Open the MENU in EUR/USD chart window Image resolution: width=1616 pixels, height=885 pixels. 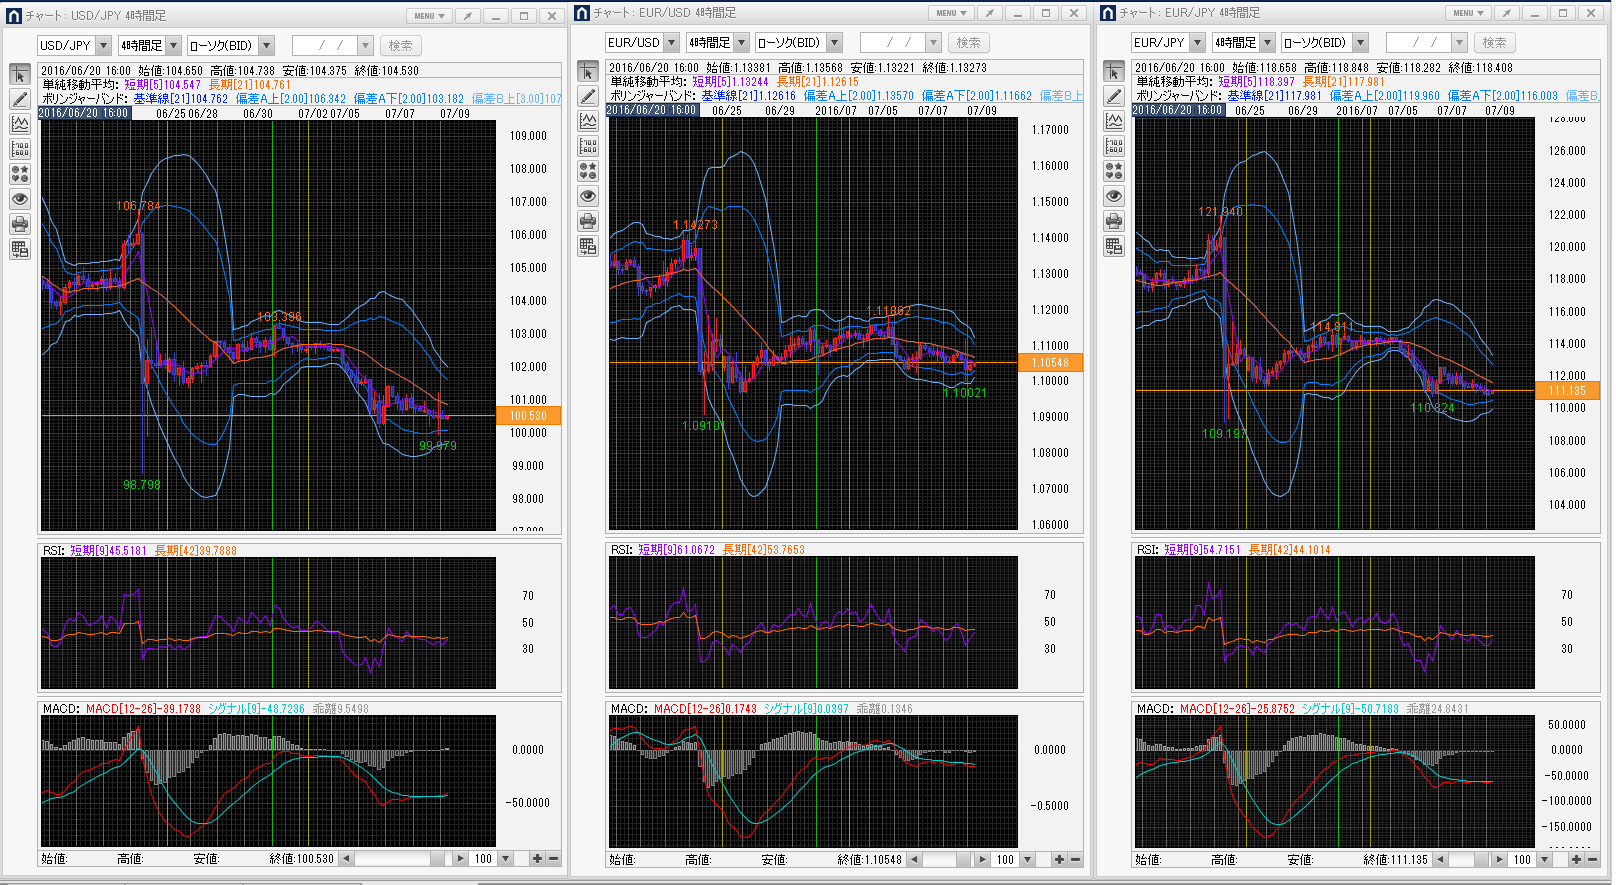[x=950, y=13]
